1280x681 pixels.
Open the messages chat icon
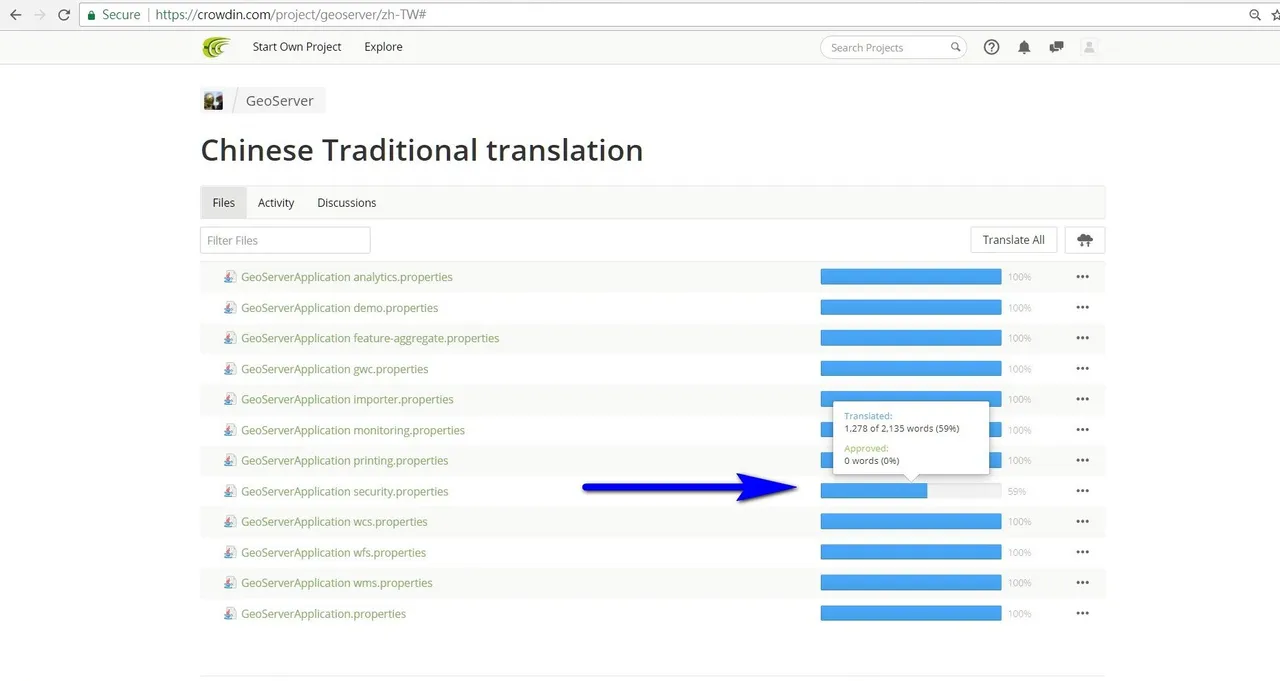(x=1056, y=47)
